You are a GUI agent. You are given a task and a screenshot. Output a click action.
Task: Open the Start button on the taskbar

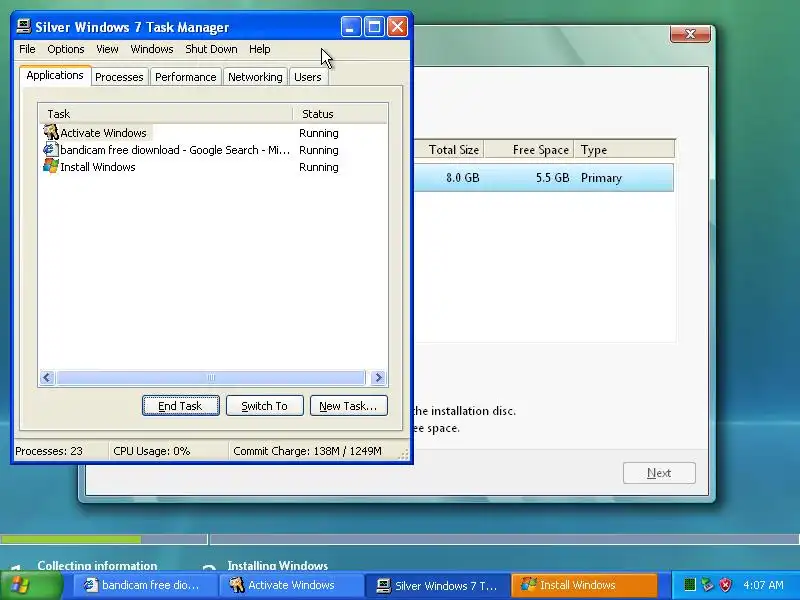pyautogui.click(x=32, y=585)
